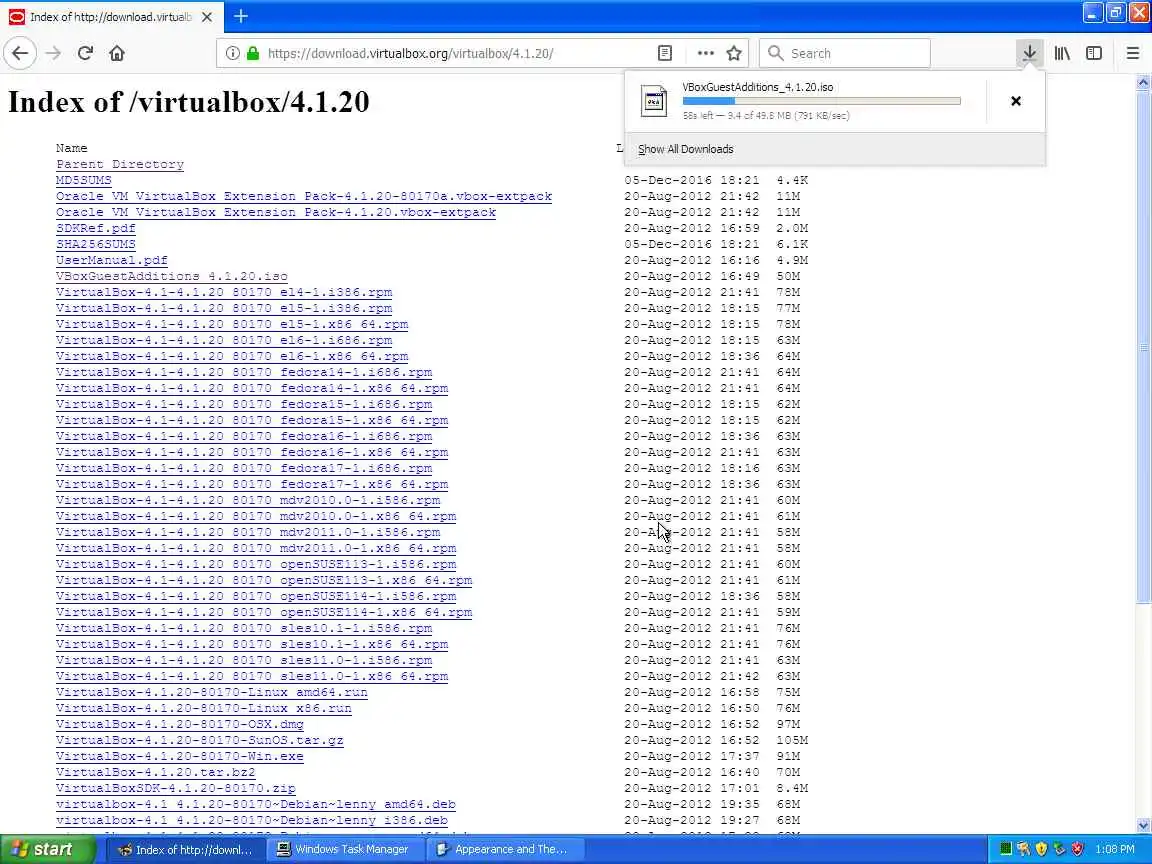
Task: Download VirtualBox SunOS.tar.gz archive
Action: [200, 741]
